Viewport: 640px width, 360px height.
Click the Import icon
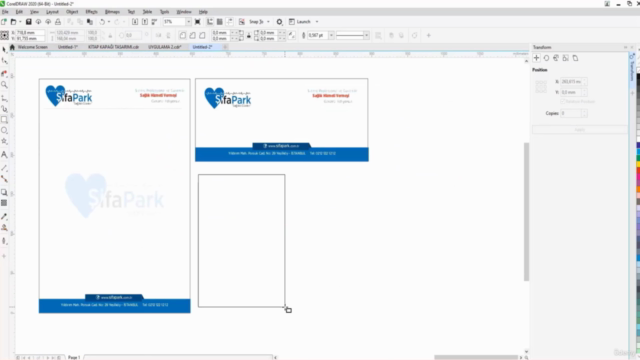coord(135,22)
